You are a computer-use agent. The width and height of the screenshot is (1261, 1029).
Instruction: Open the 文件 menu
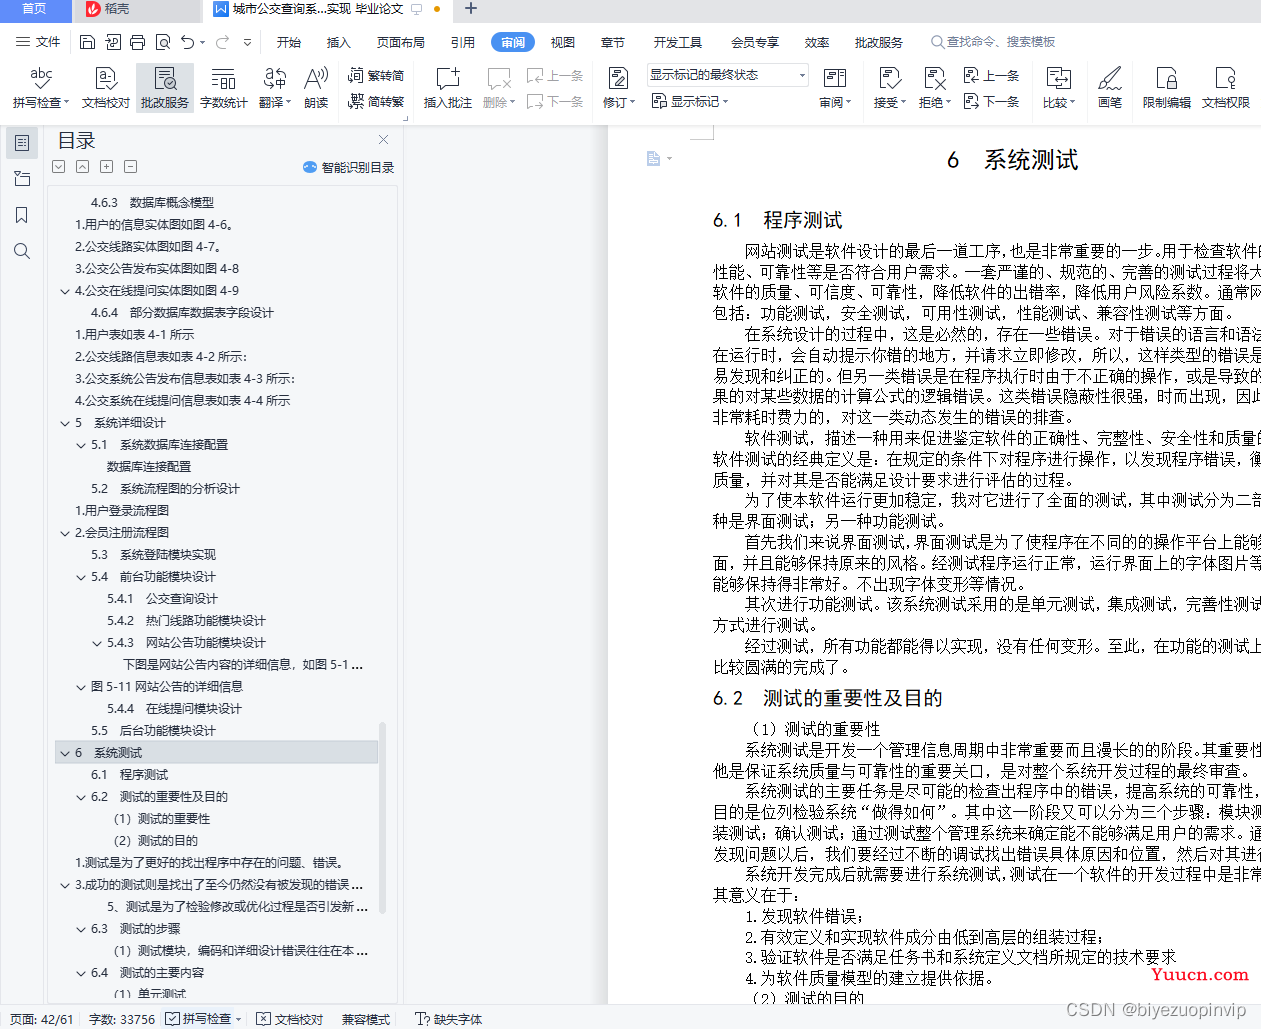click(x=38, y=42)
